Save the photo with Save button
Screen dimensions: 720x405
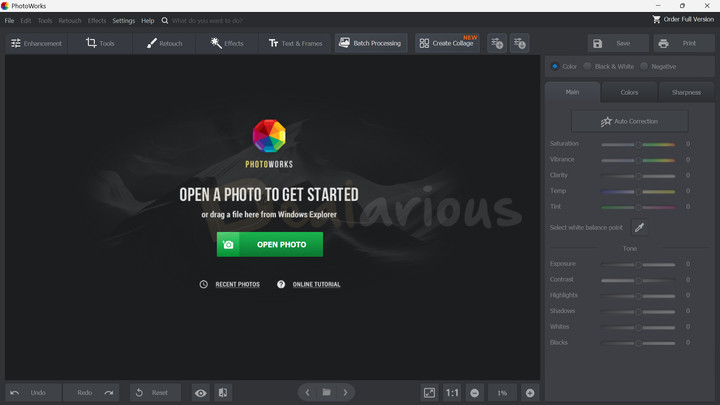click(x=618, y=43)
